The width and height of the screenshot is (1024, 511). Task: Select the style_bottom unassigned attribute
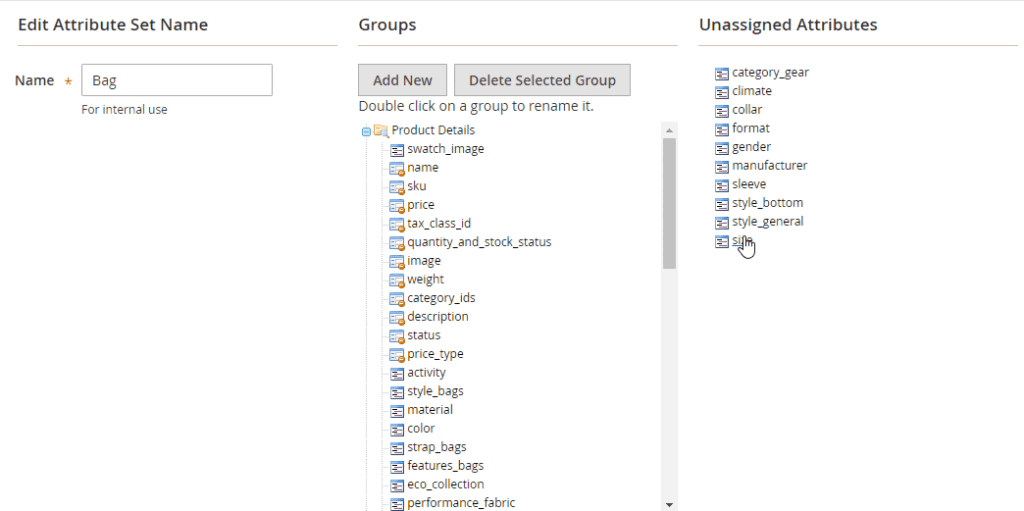click(x=767, y=203)
